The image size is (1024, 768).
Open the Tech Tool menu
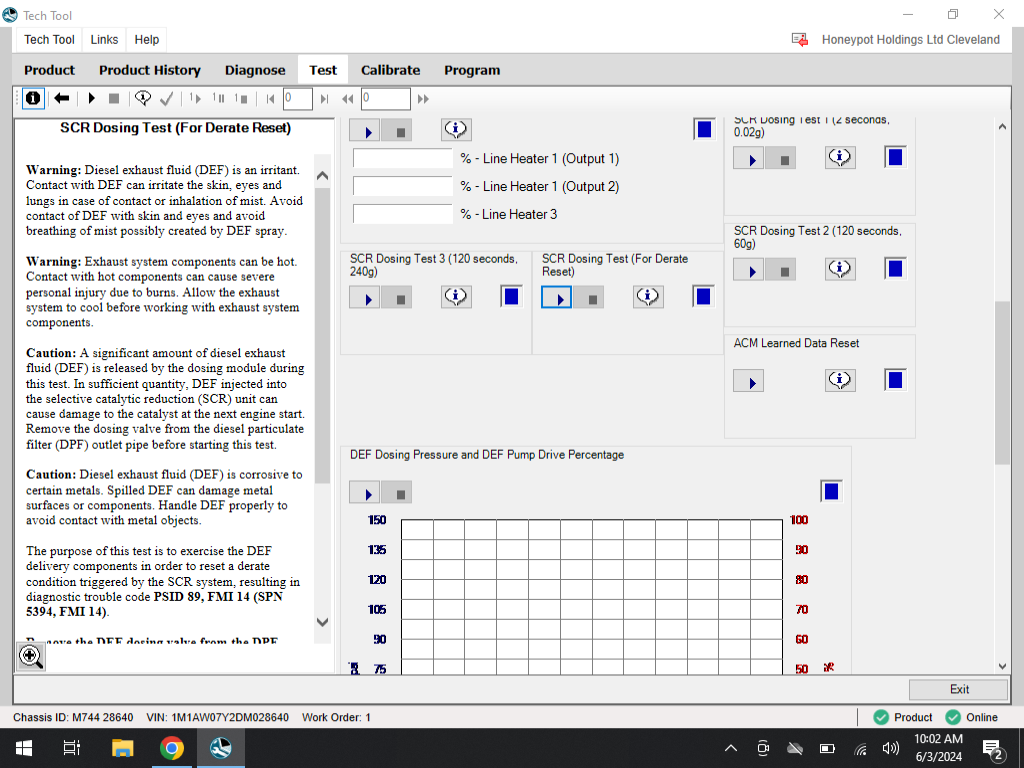pyautogui.click(x=50, y=40)
